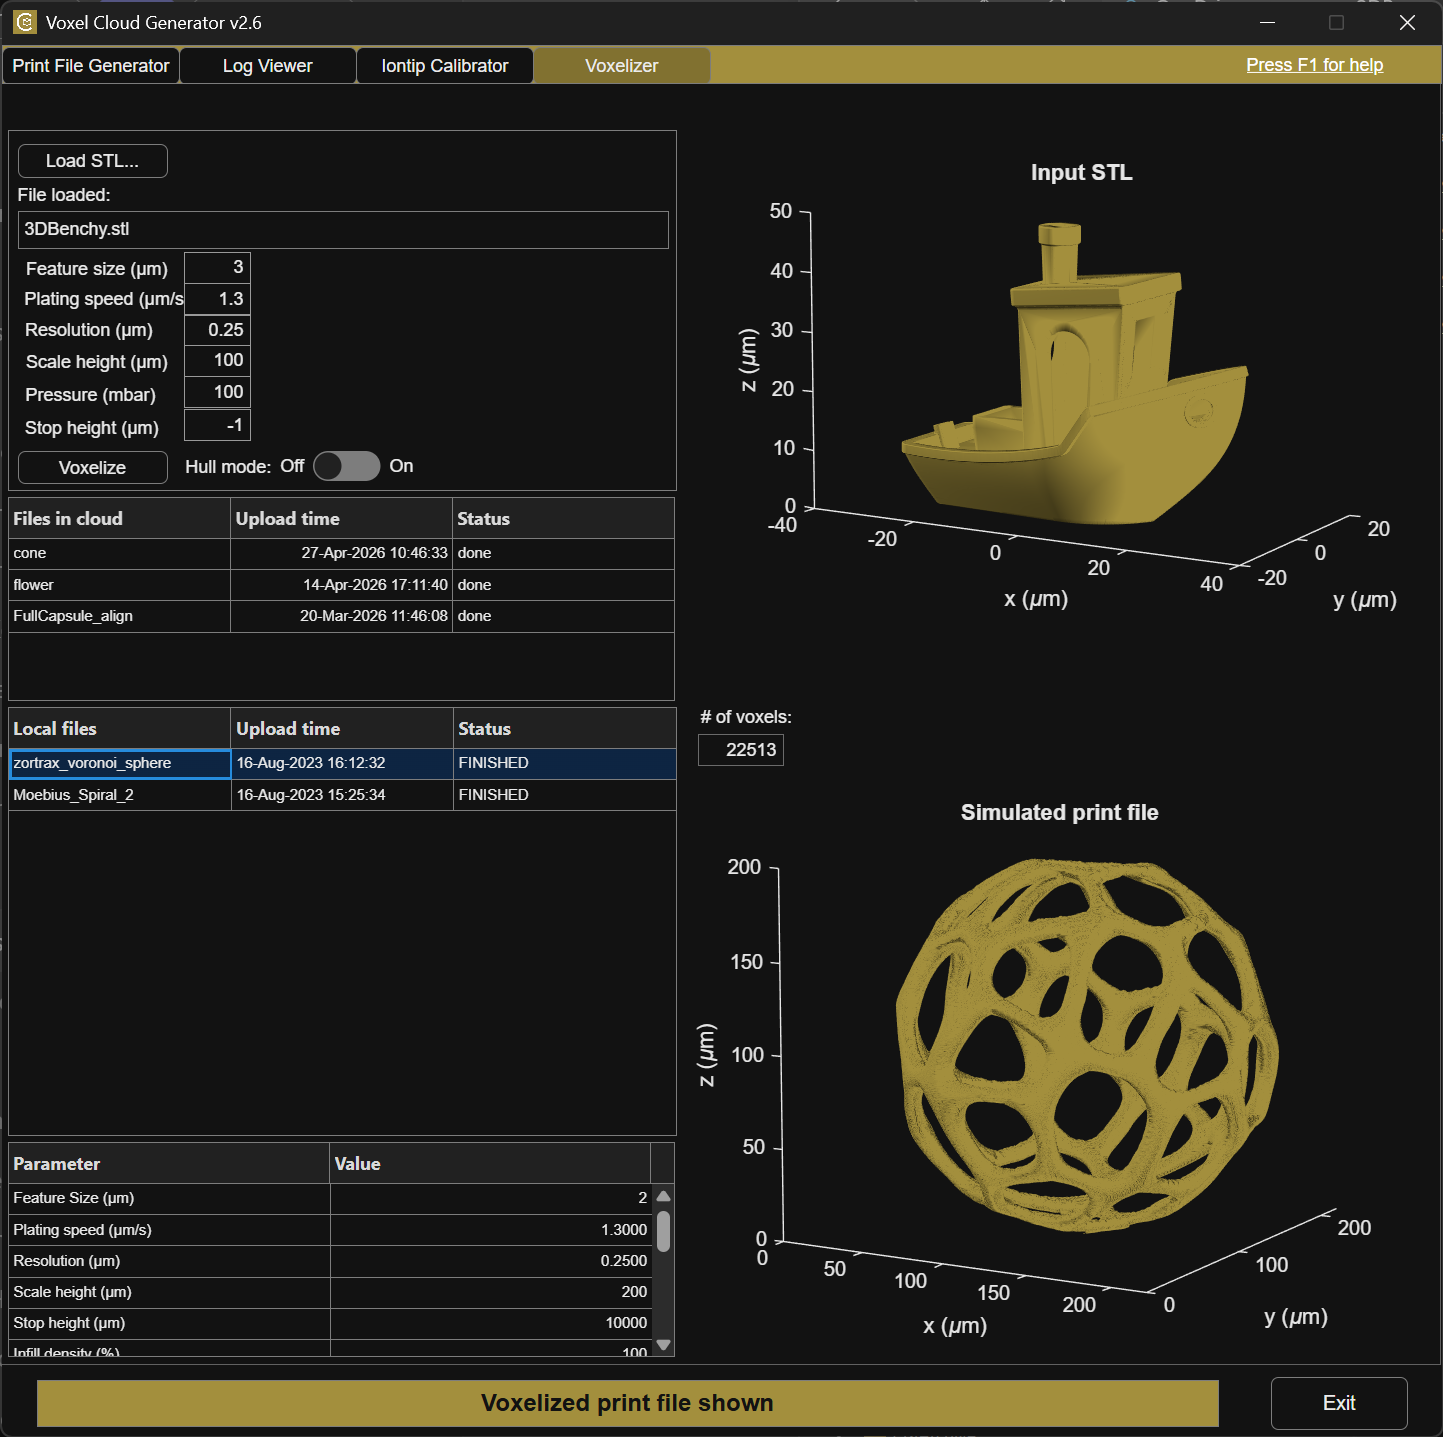
Task: Open the Press F1 for help link
Action: tap(1315, 65)
